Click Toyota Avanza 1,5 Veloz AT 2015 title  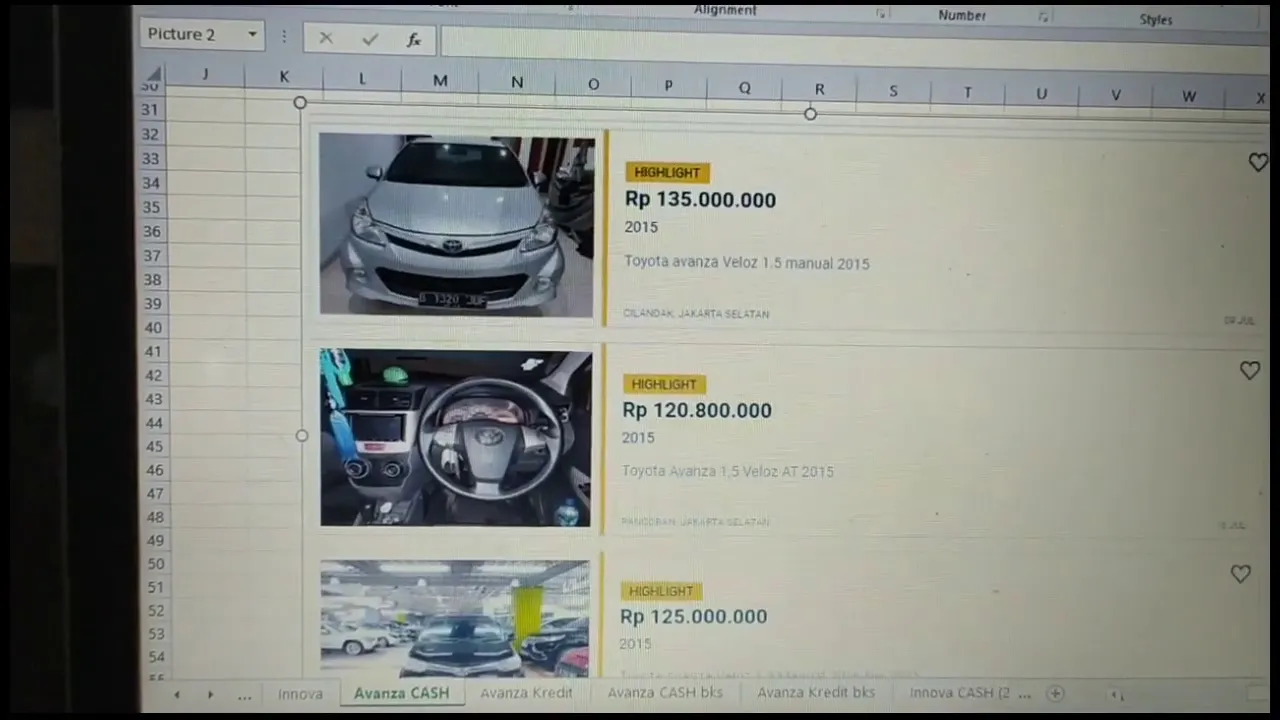pos(728,471)
